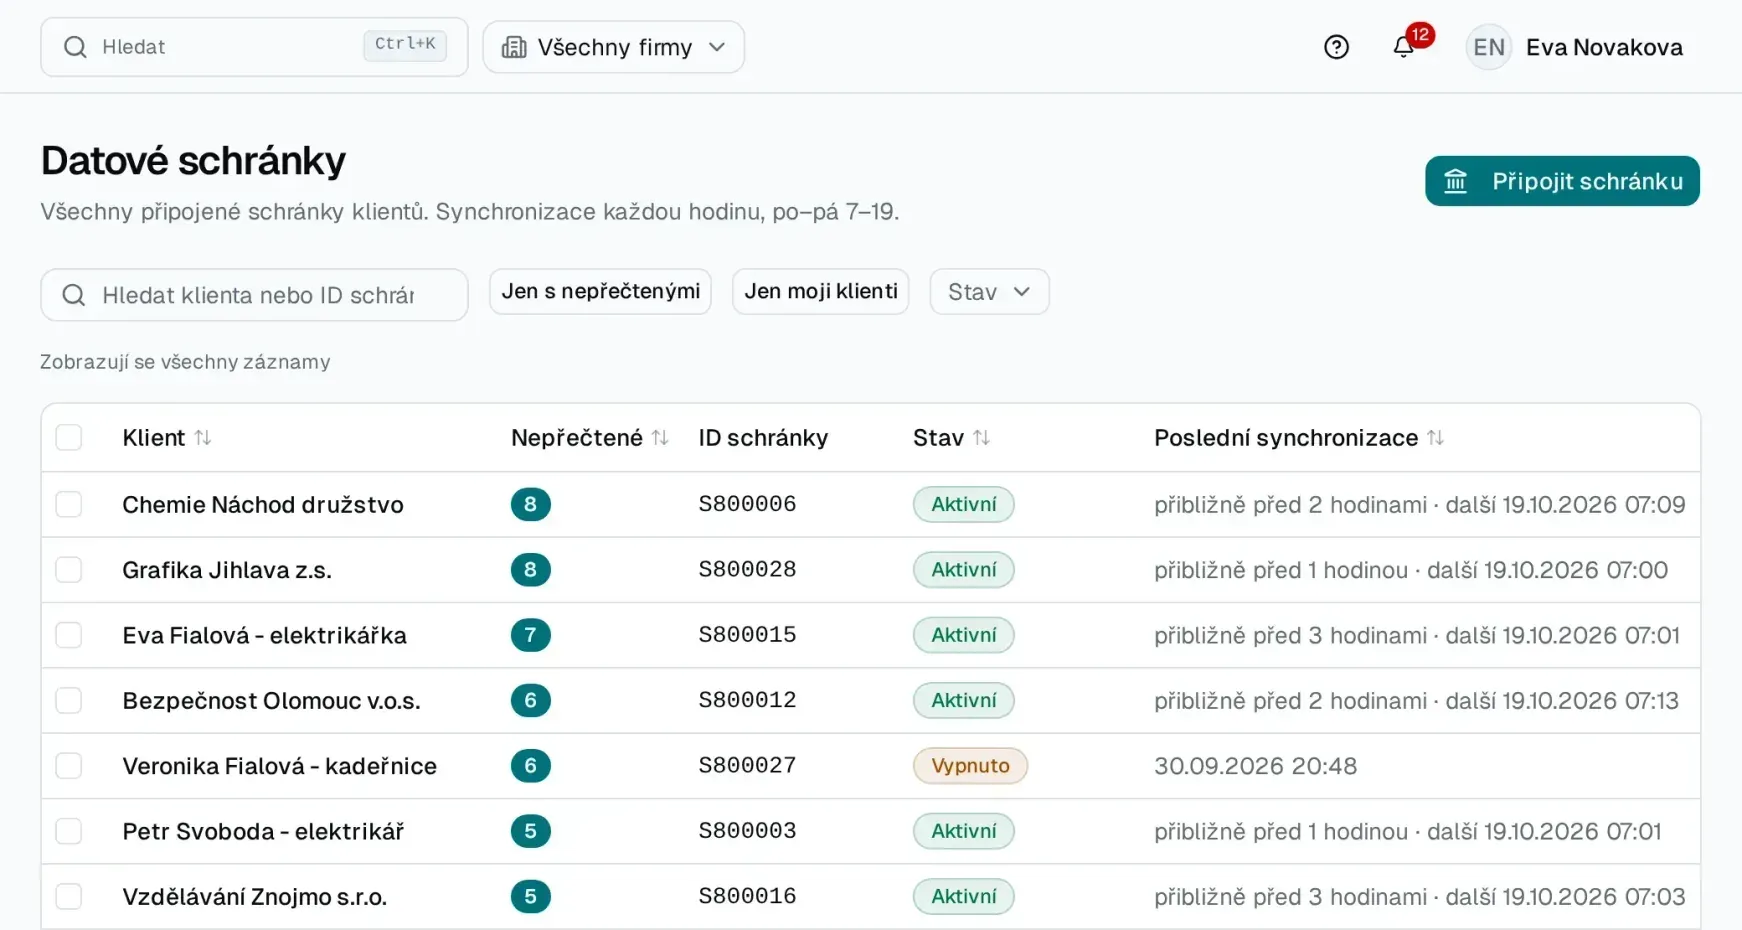
Task: Open Eva Novakova user menu
Action: coord(1575,47)
